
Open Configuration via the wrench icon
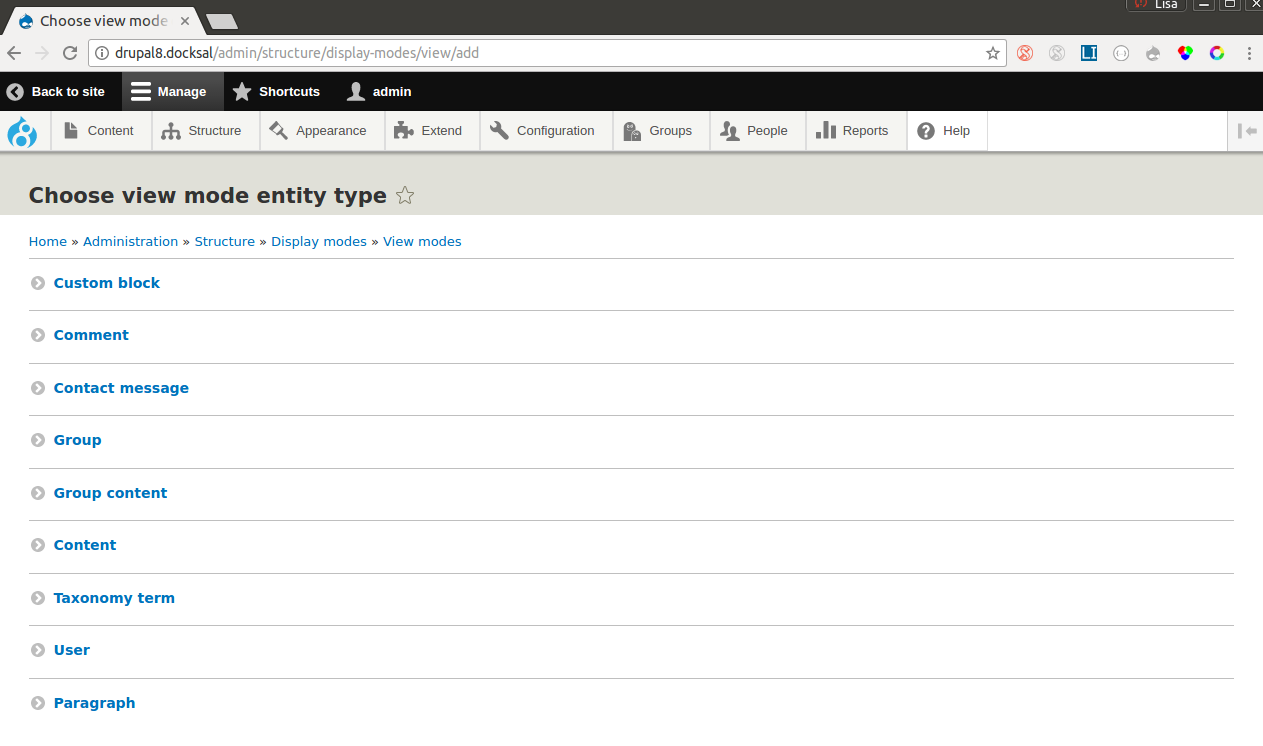(498, 130)
